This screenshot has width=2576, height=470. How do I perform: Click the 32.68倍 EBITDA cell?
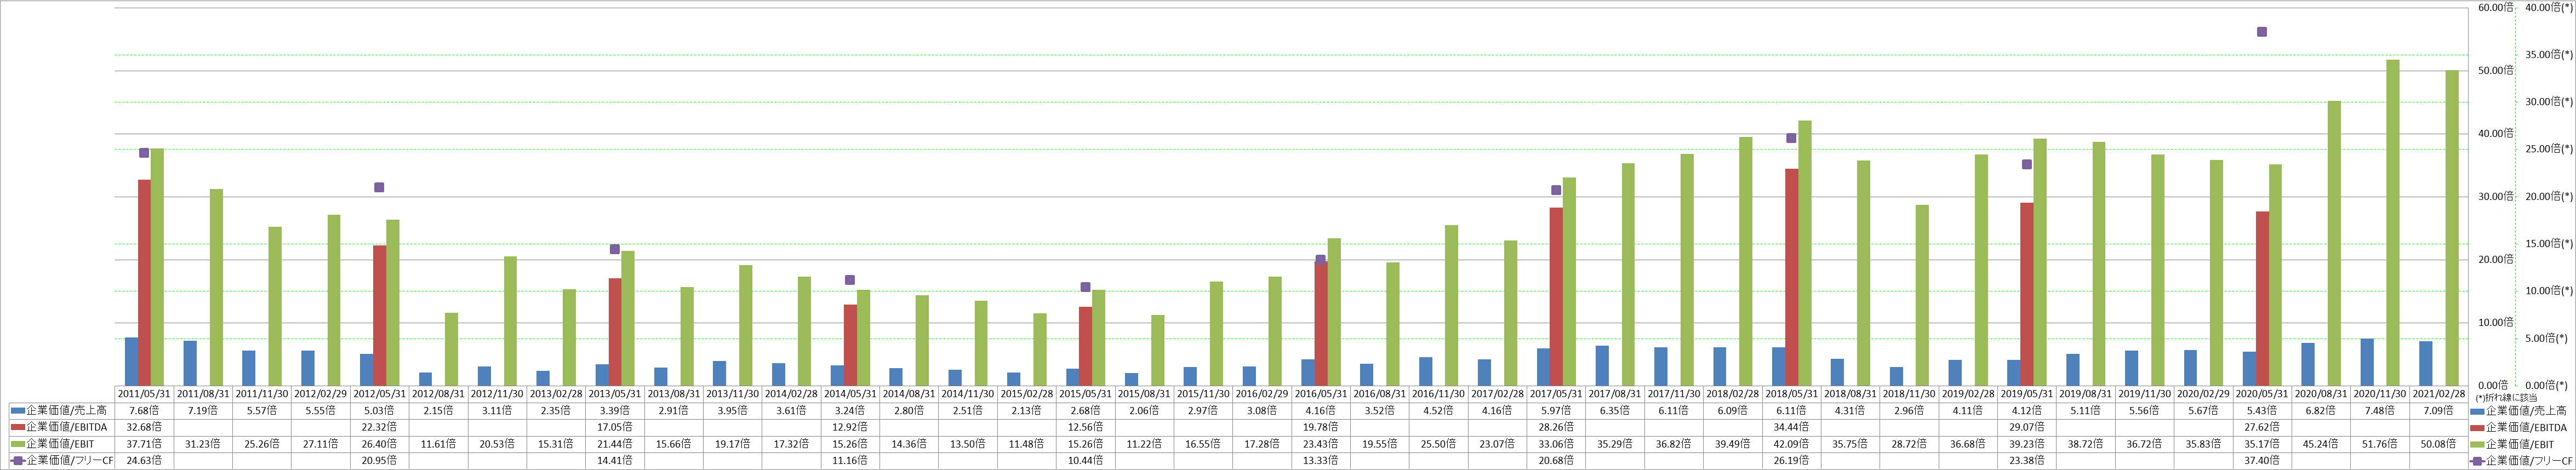tap(145, 427)
